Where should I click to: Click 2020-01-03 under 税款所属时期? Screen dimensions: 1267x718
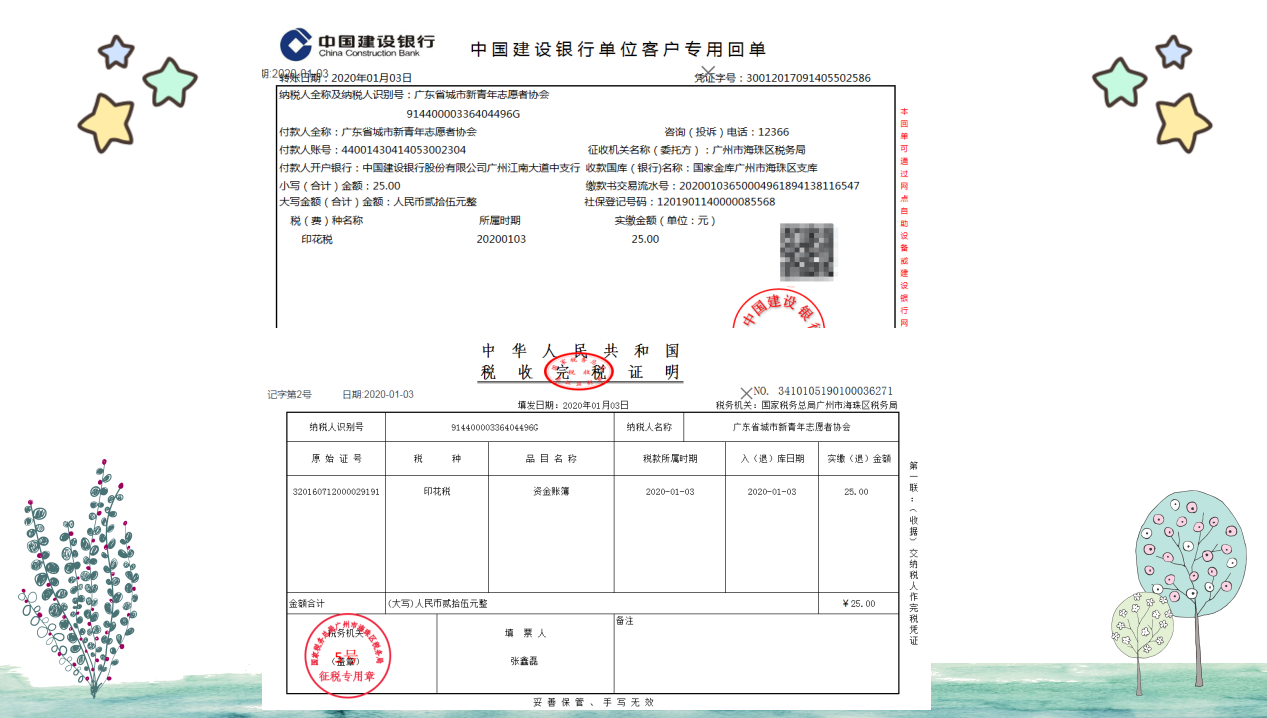point(670,492)
